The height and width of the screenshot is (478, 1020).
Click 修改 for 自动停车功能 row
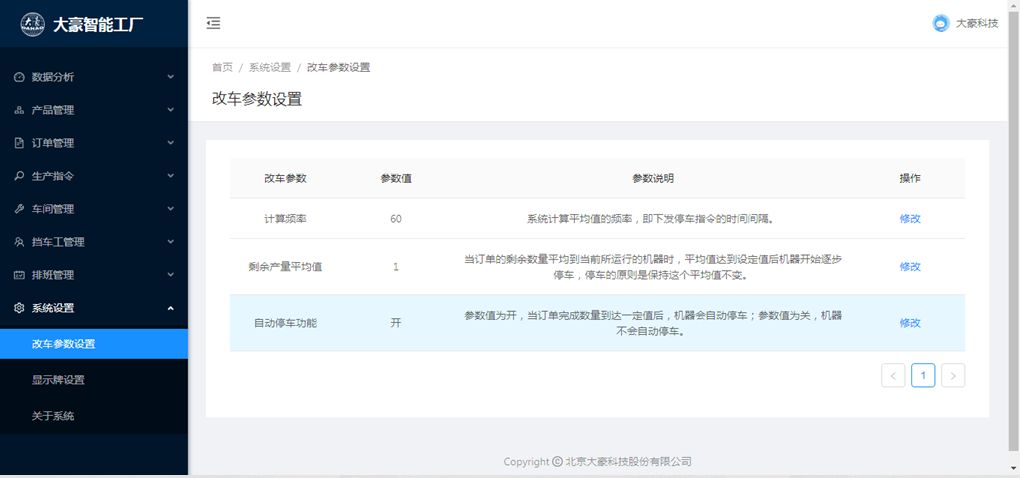pos(909,323)
